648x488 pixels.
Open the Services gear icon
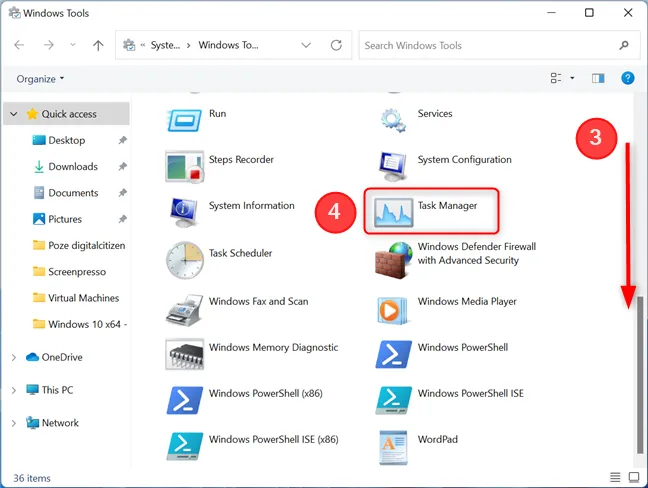click(x=393, y=120)
